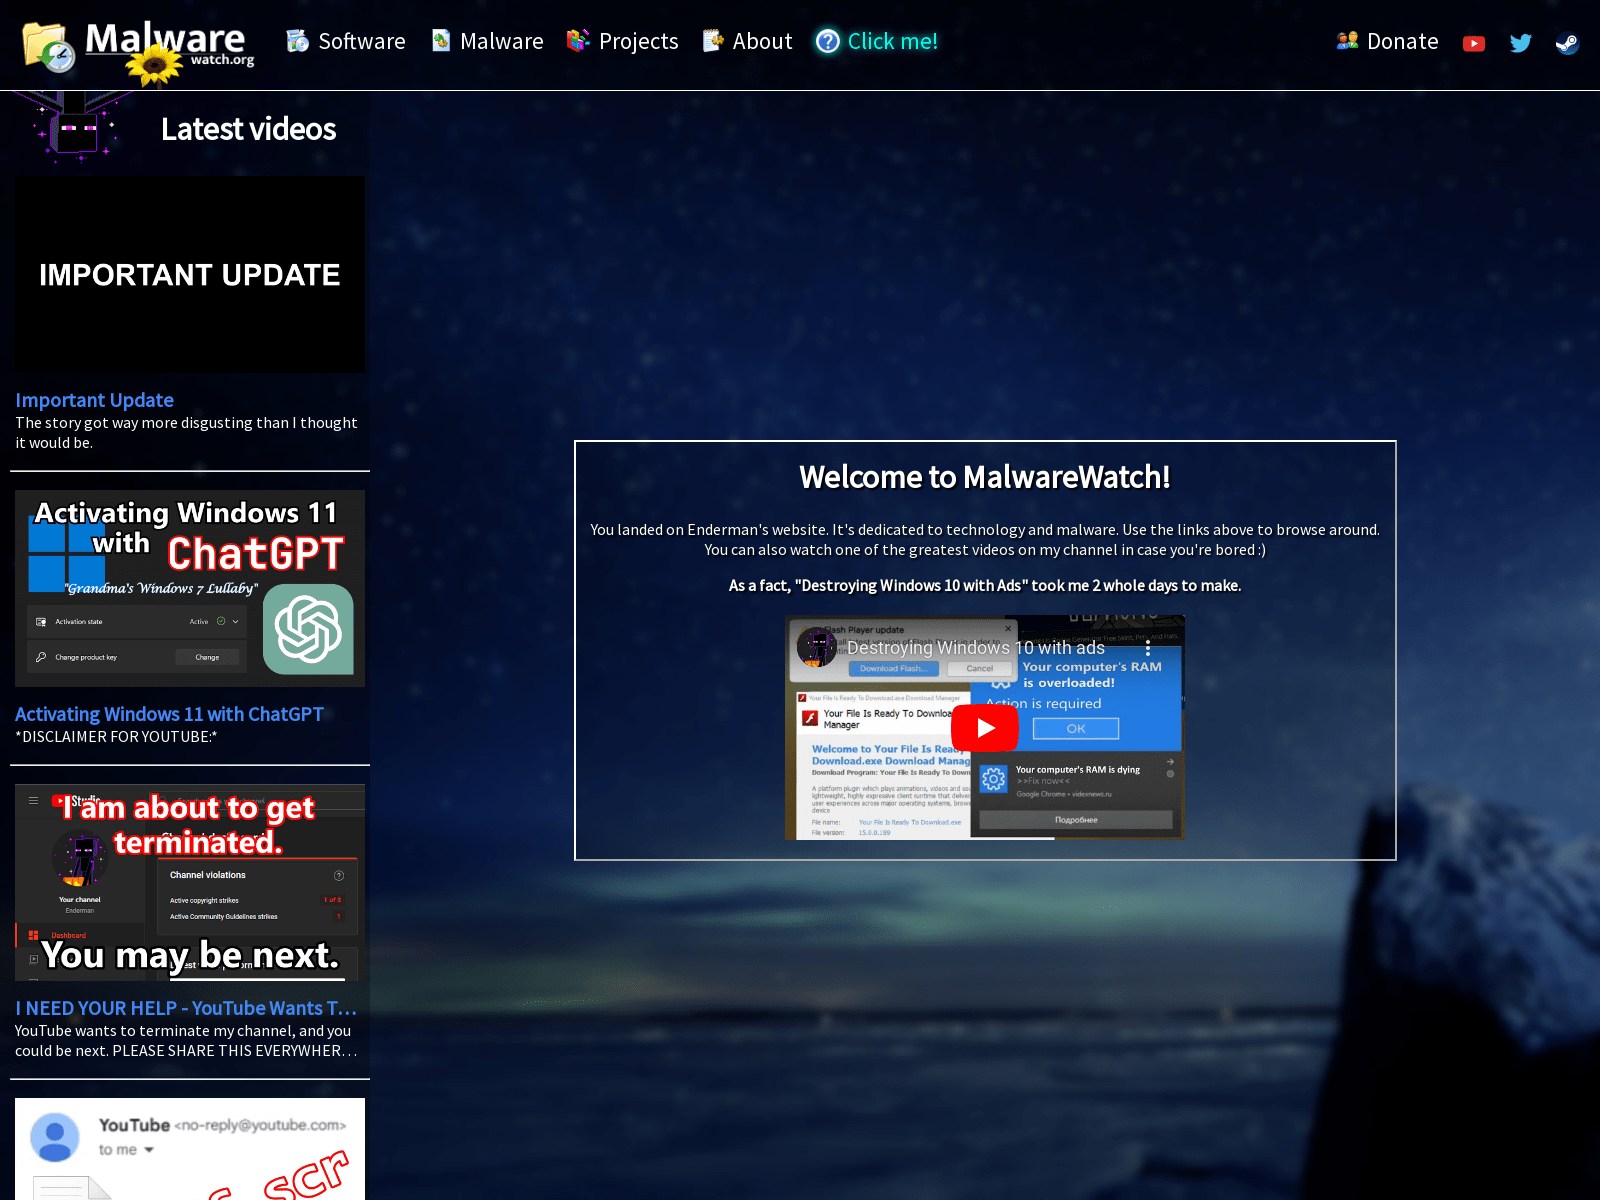
Task: Open the Twitter profile icon
Action: pyautogui.click(x=1521, y=43)
